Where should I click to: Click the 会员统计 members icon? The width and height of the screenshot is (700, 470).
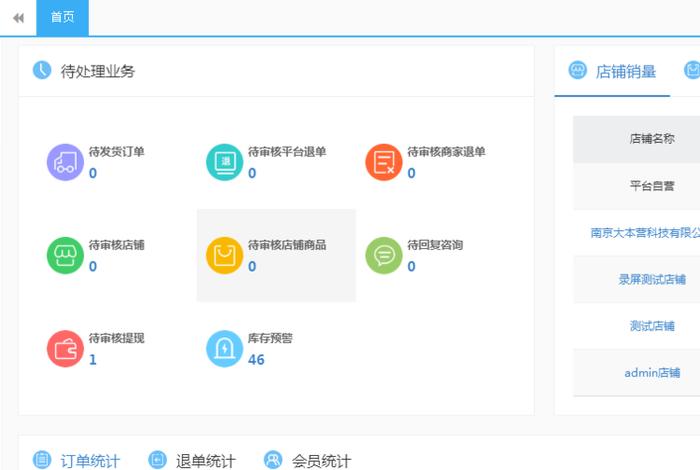[x=273, y=460]
